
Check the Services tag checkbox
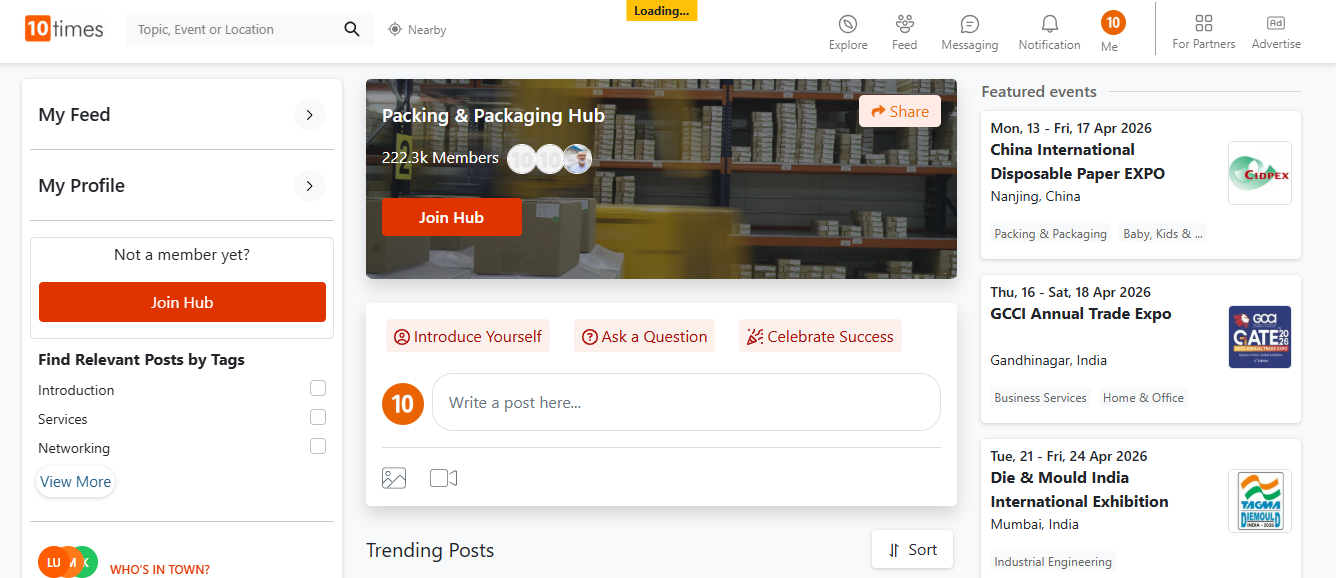coord(318,417)
